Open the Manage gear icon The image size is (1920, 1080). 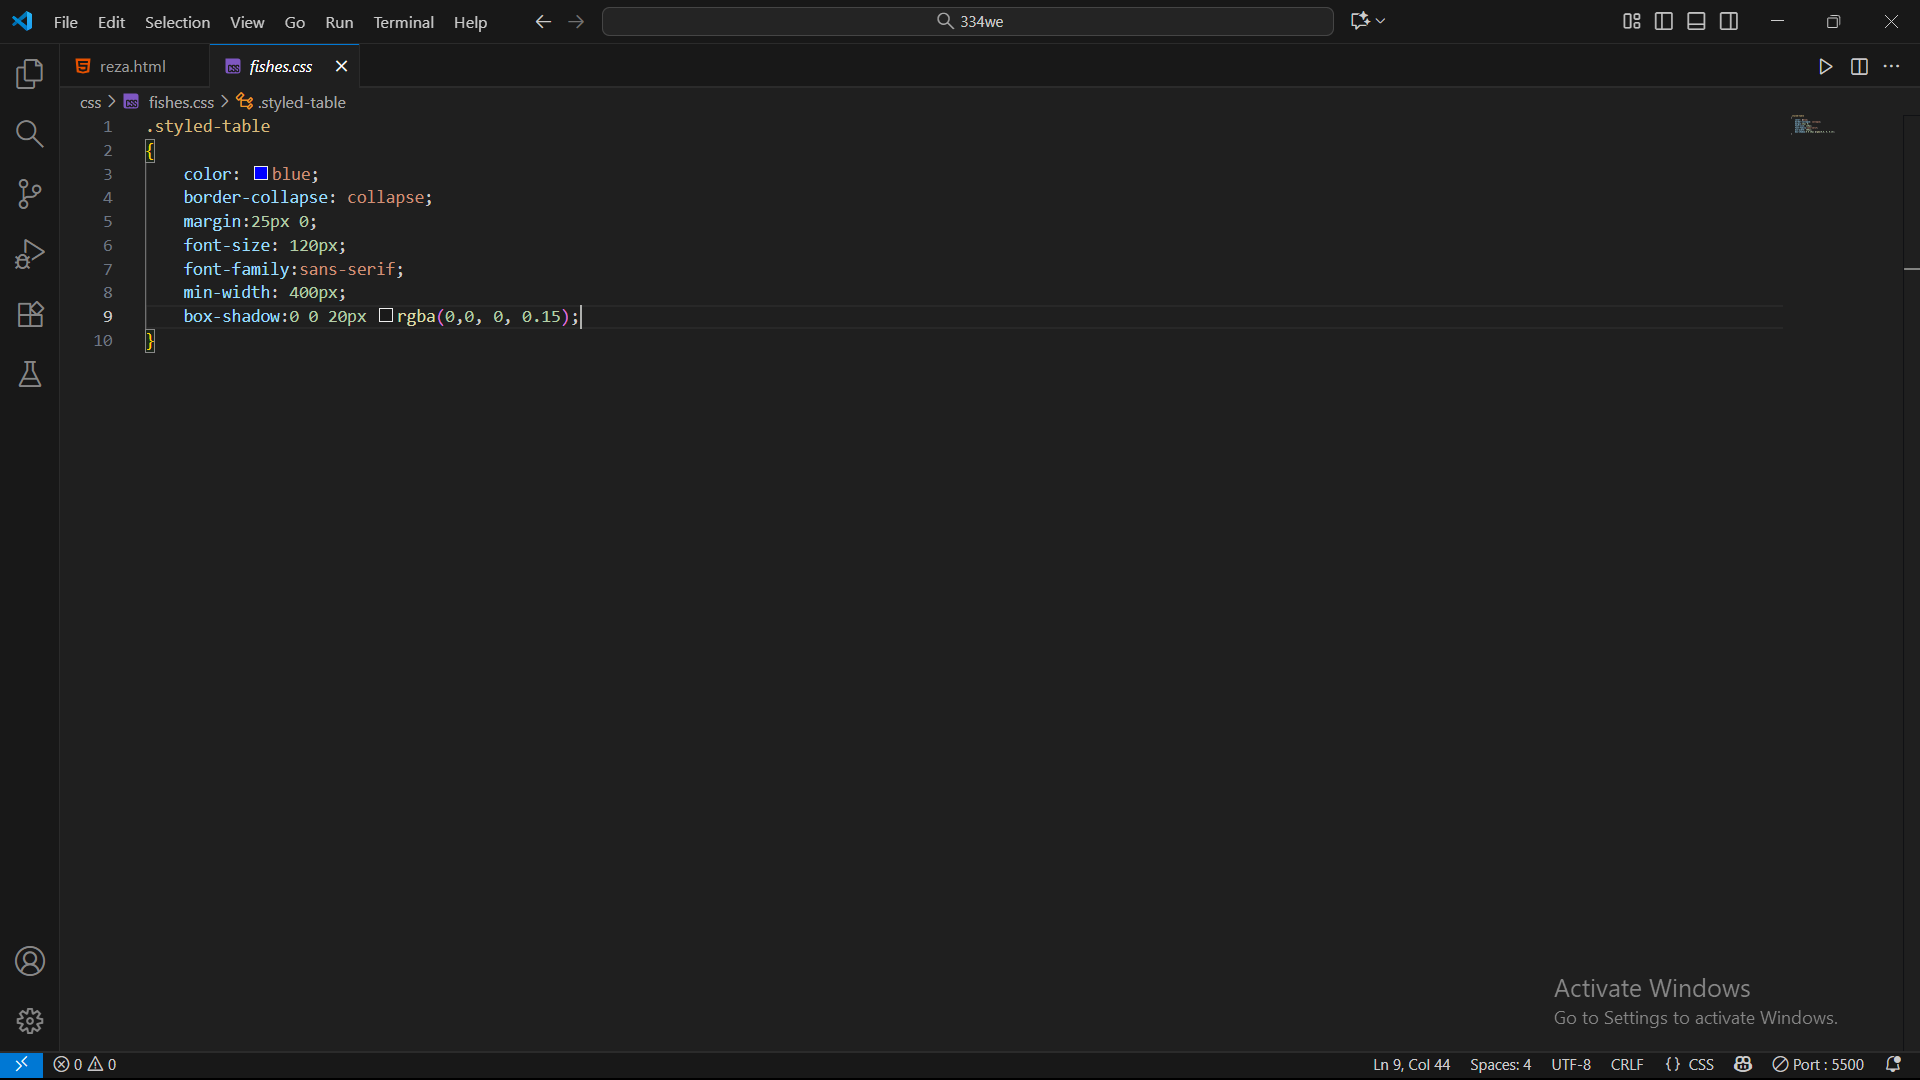pyautogui.click(x=30, y=1021)
